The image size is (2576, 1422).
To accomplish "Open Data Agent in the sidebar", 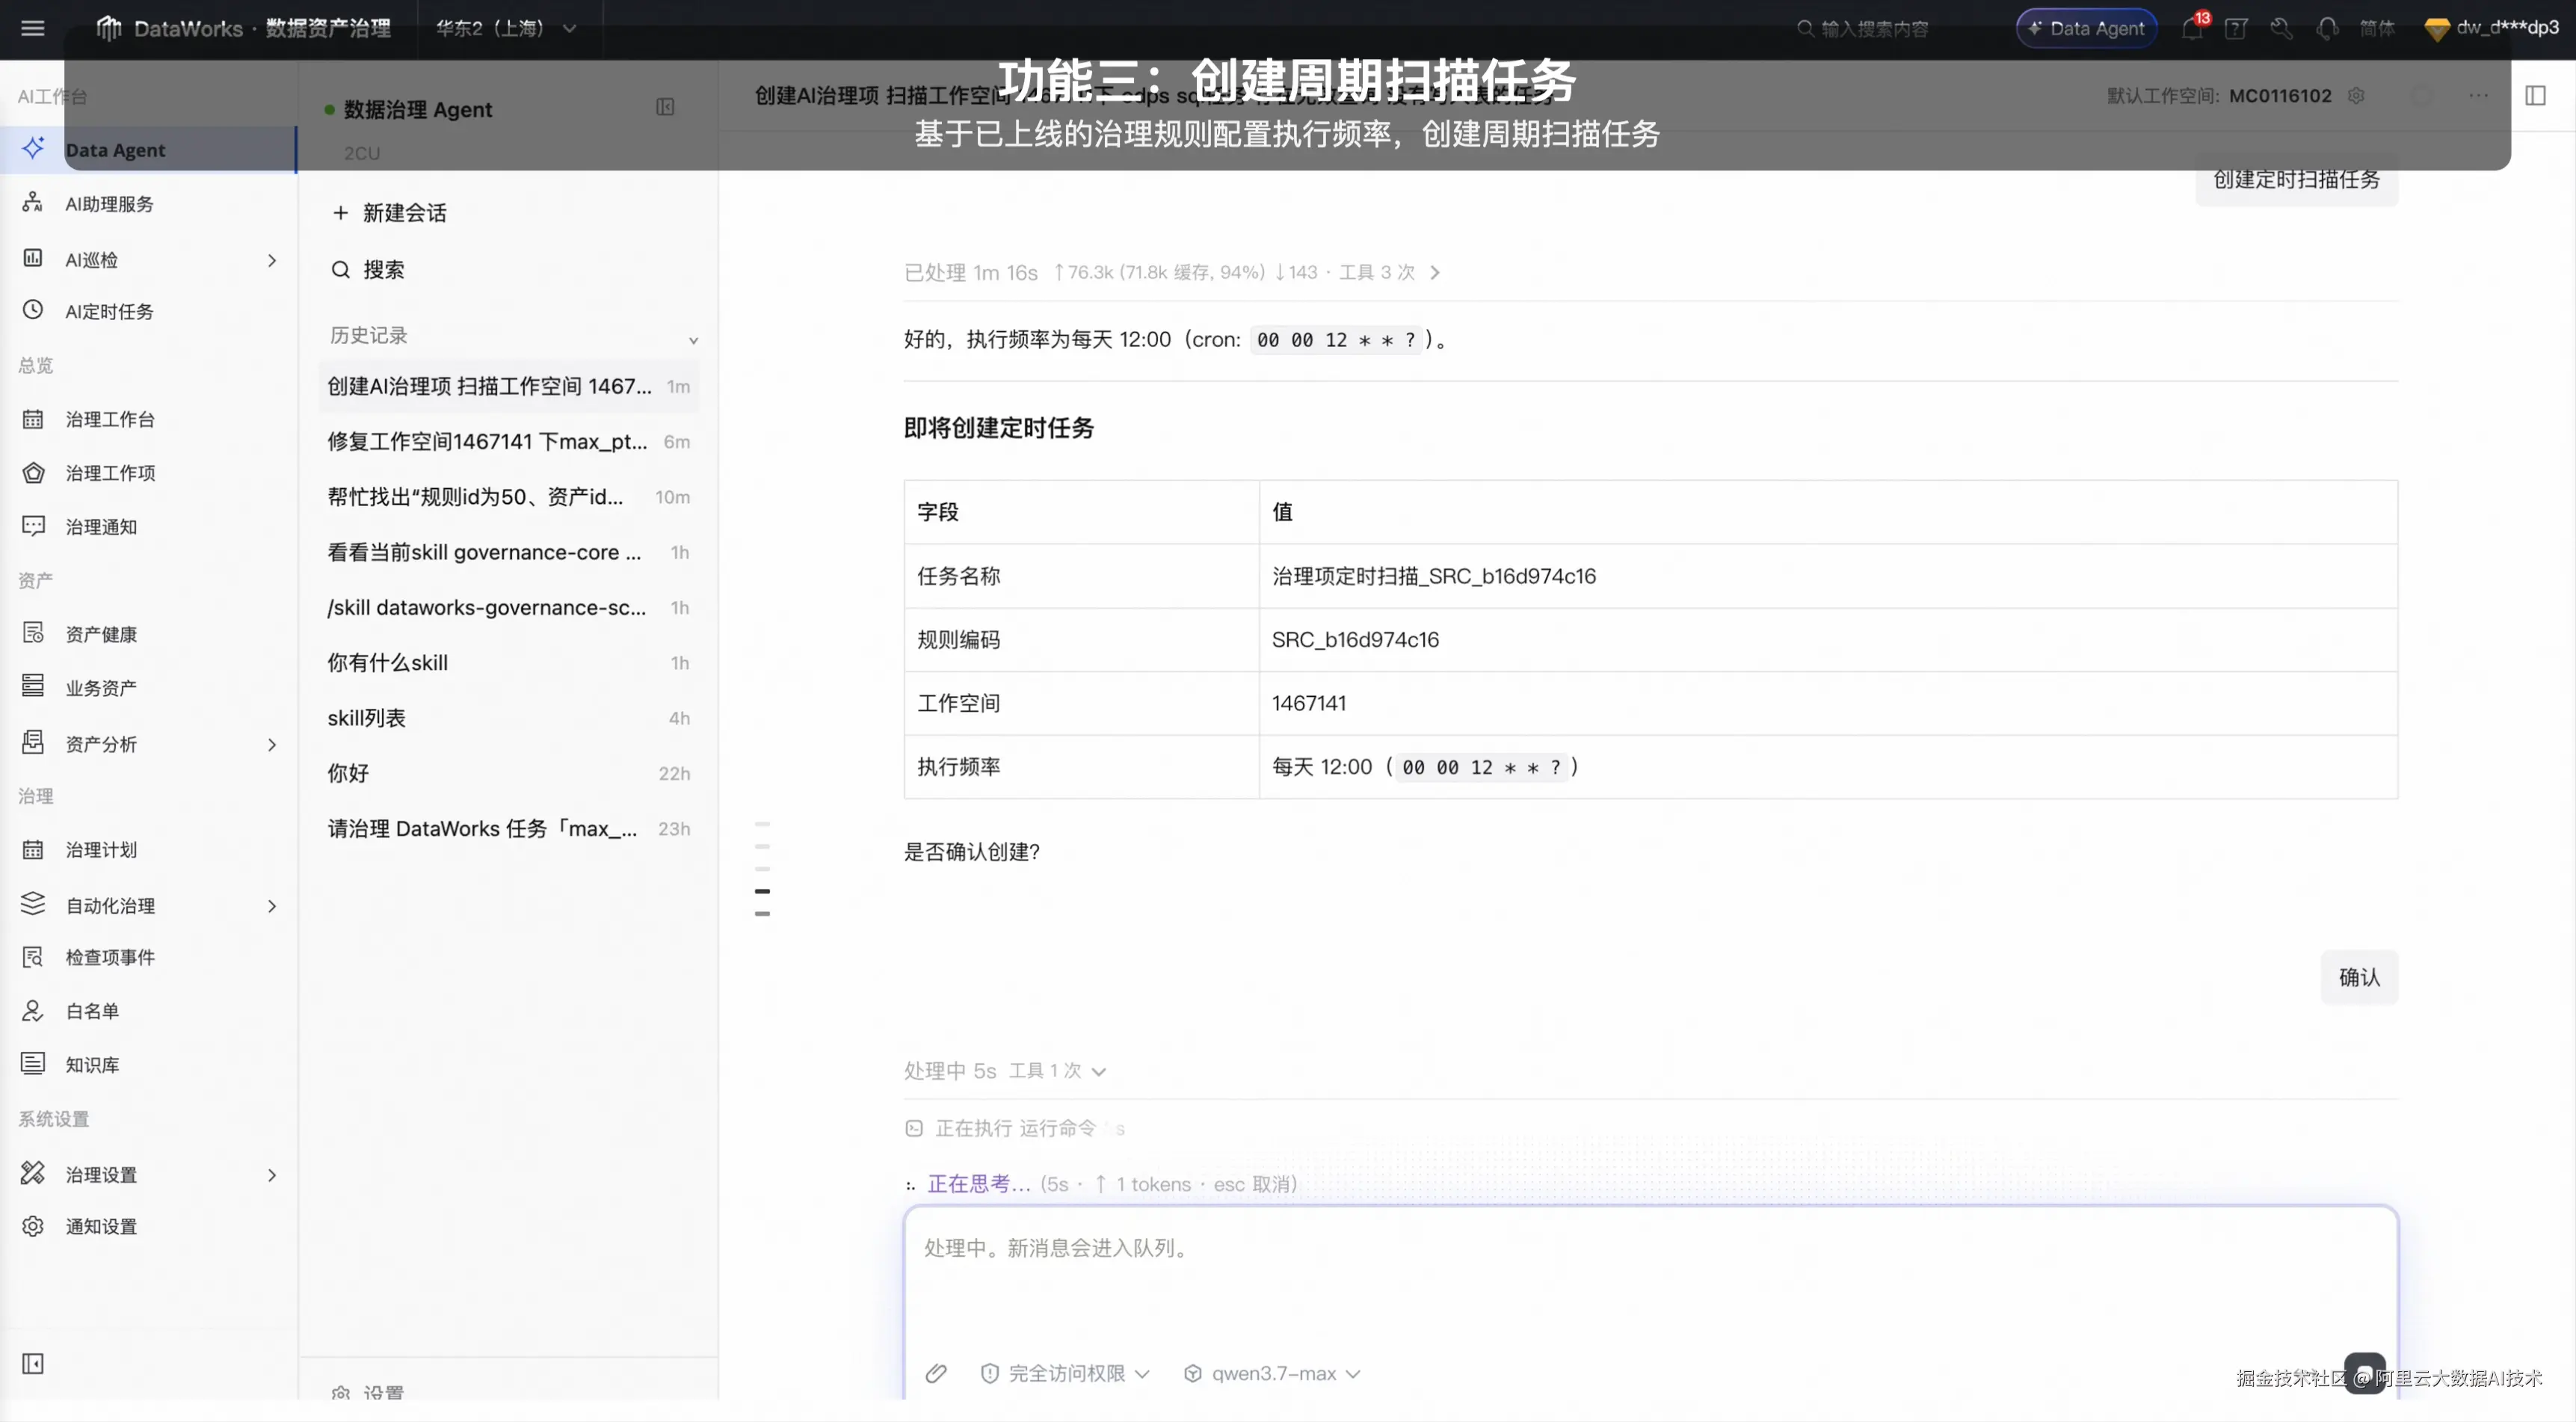I will click(148, 149).
